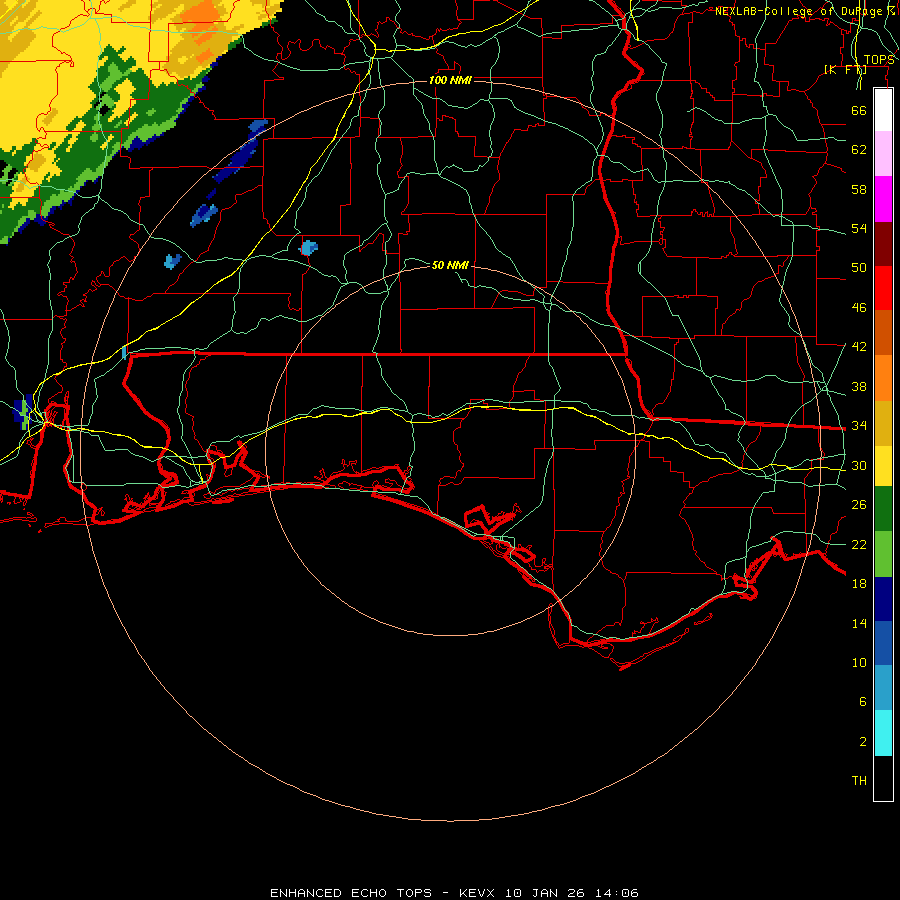
Task: Click the magenta legend swatch
Action: coord(883,199)
